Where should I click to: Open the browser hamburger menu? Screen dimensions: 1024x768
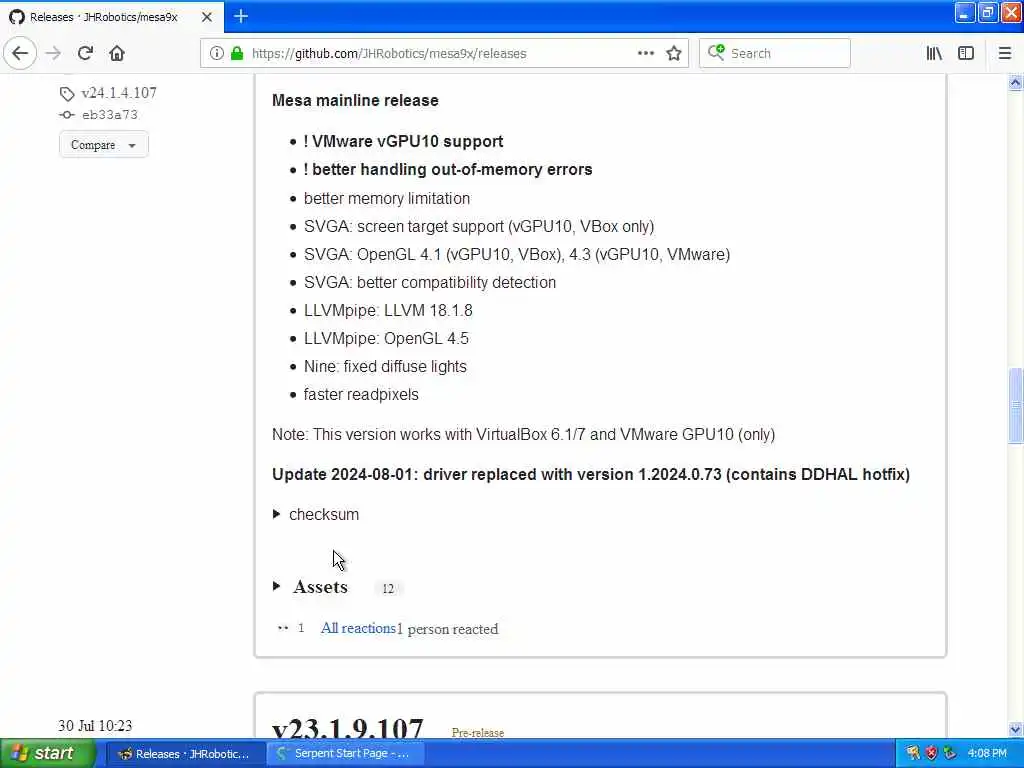coord(1004,53)
